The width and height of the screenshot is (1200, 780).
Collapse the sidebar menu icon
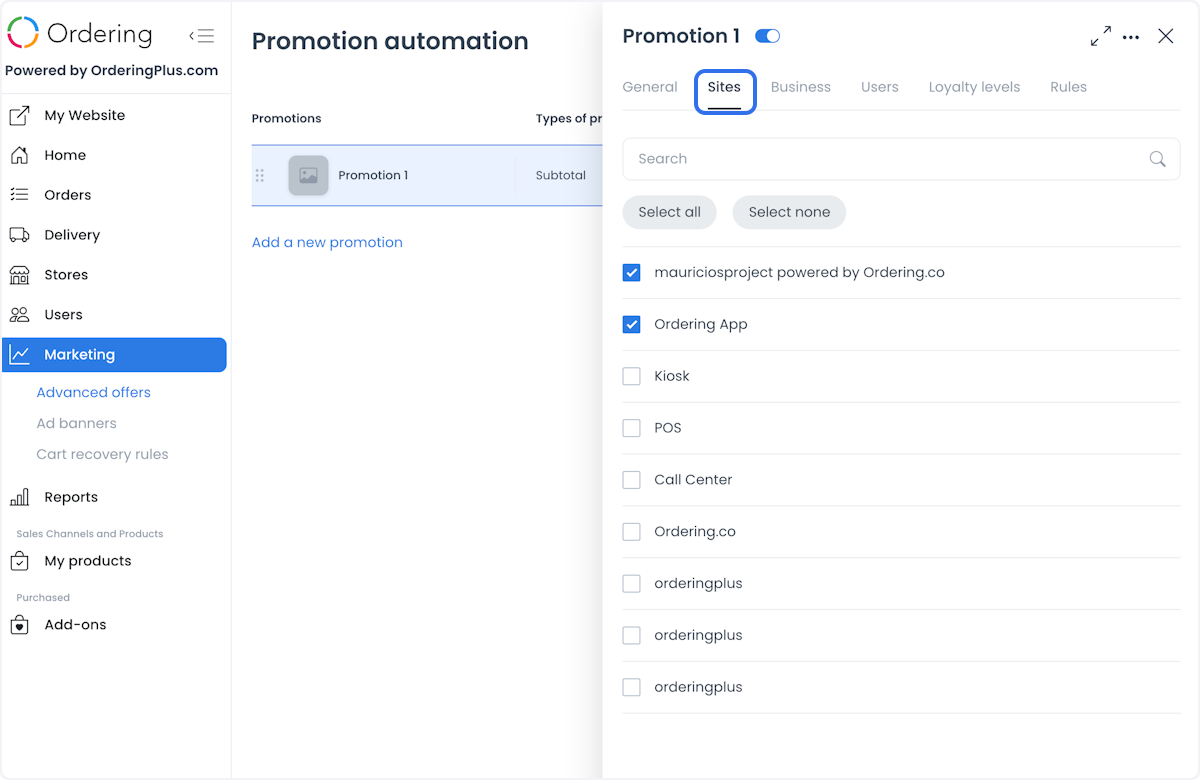[202, 36]
